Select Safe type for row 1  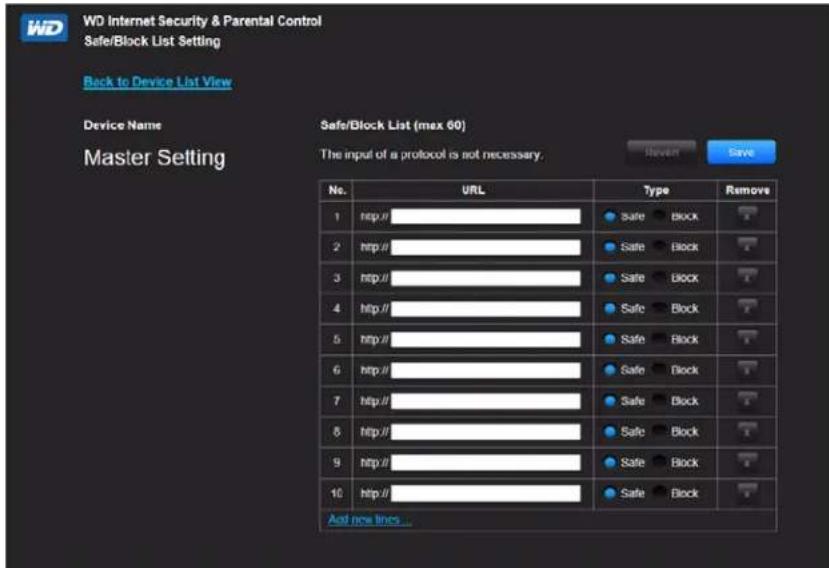tap(610, 216)
